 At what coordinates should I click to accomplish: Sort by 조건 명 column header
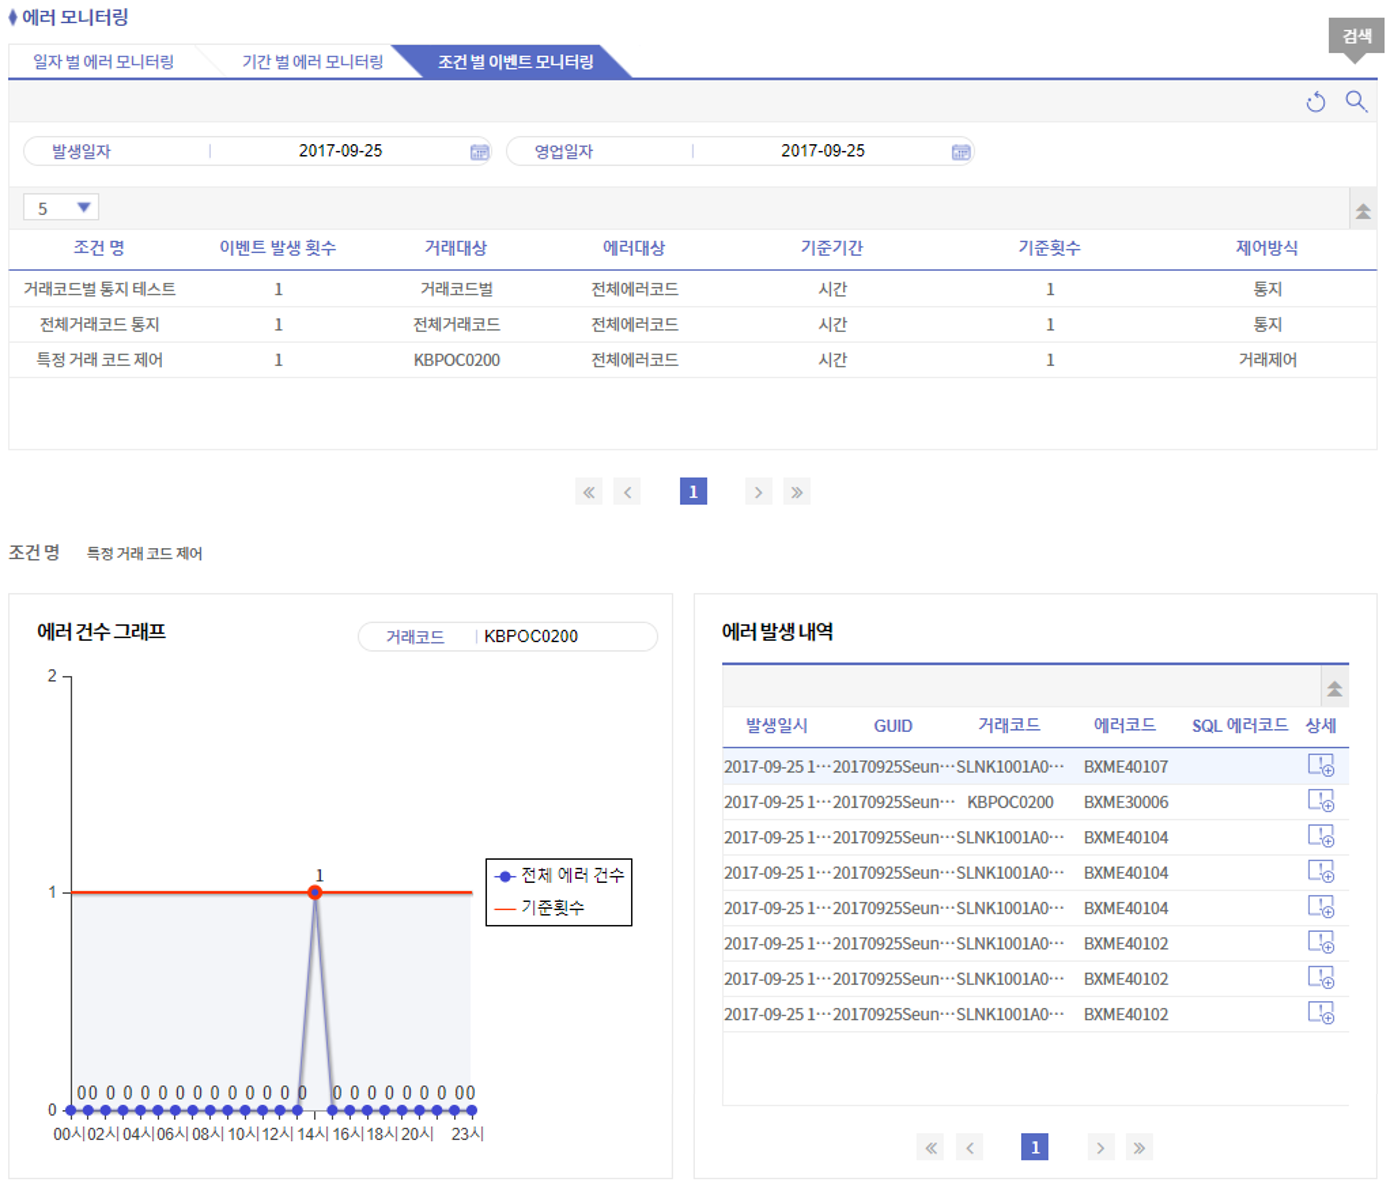[99, 248]
